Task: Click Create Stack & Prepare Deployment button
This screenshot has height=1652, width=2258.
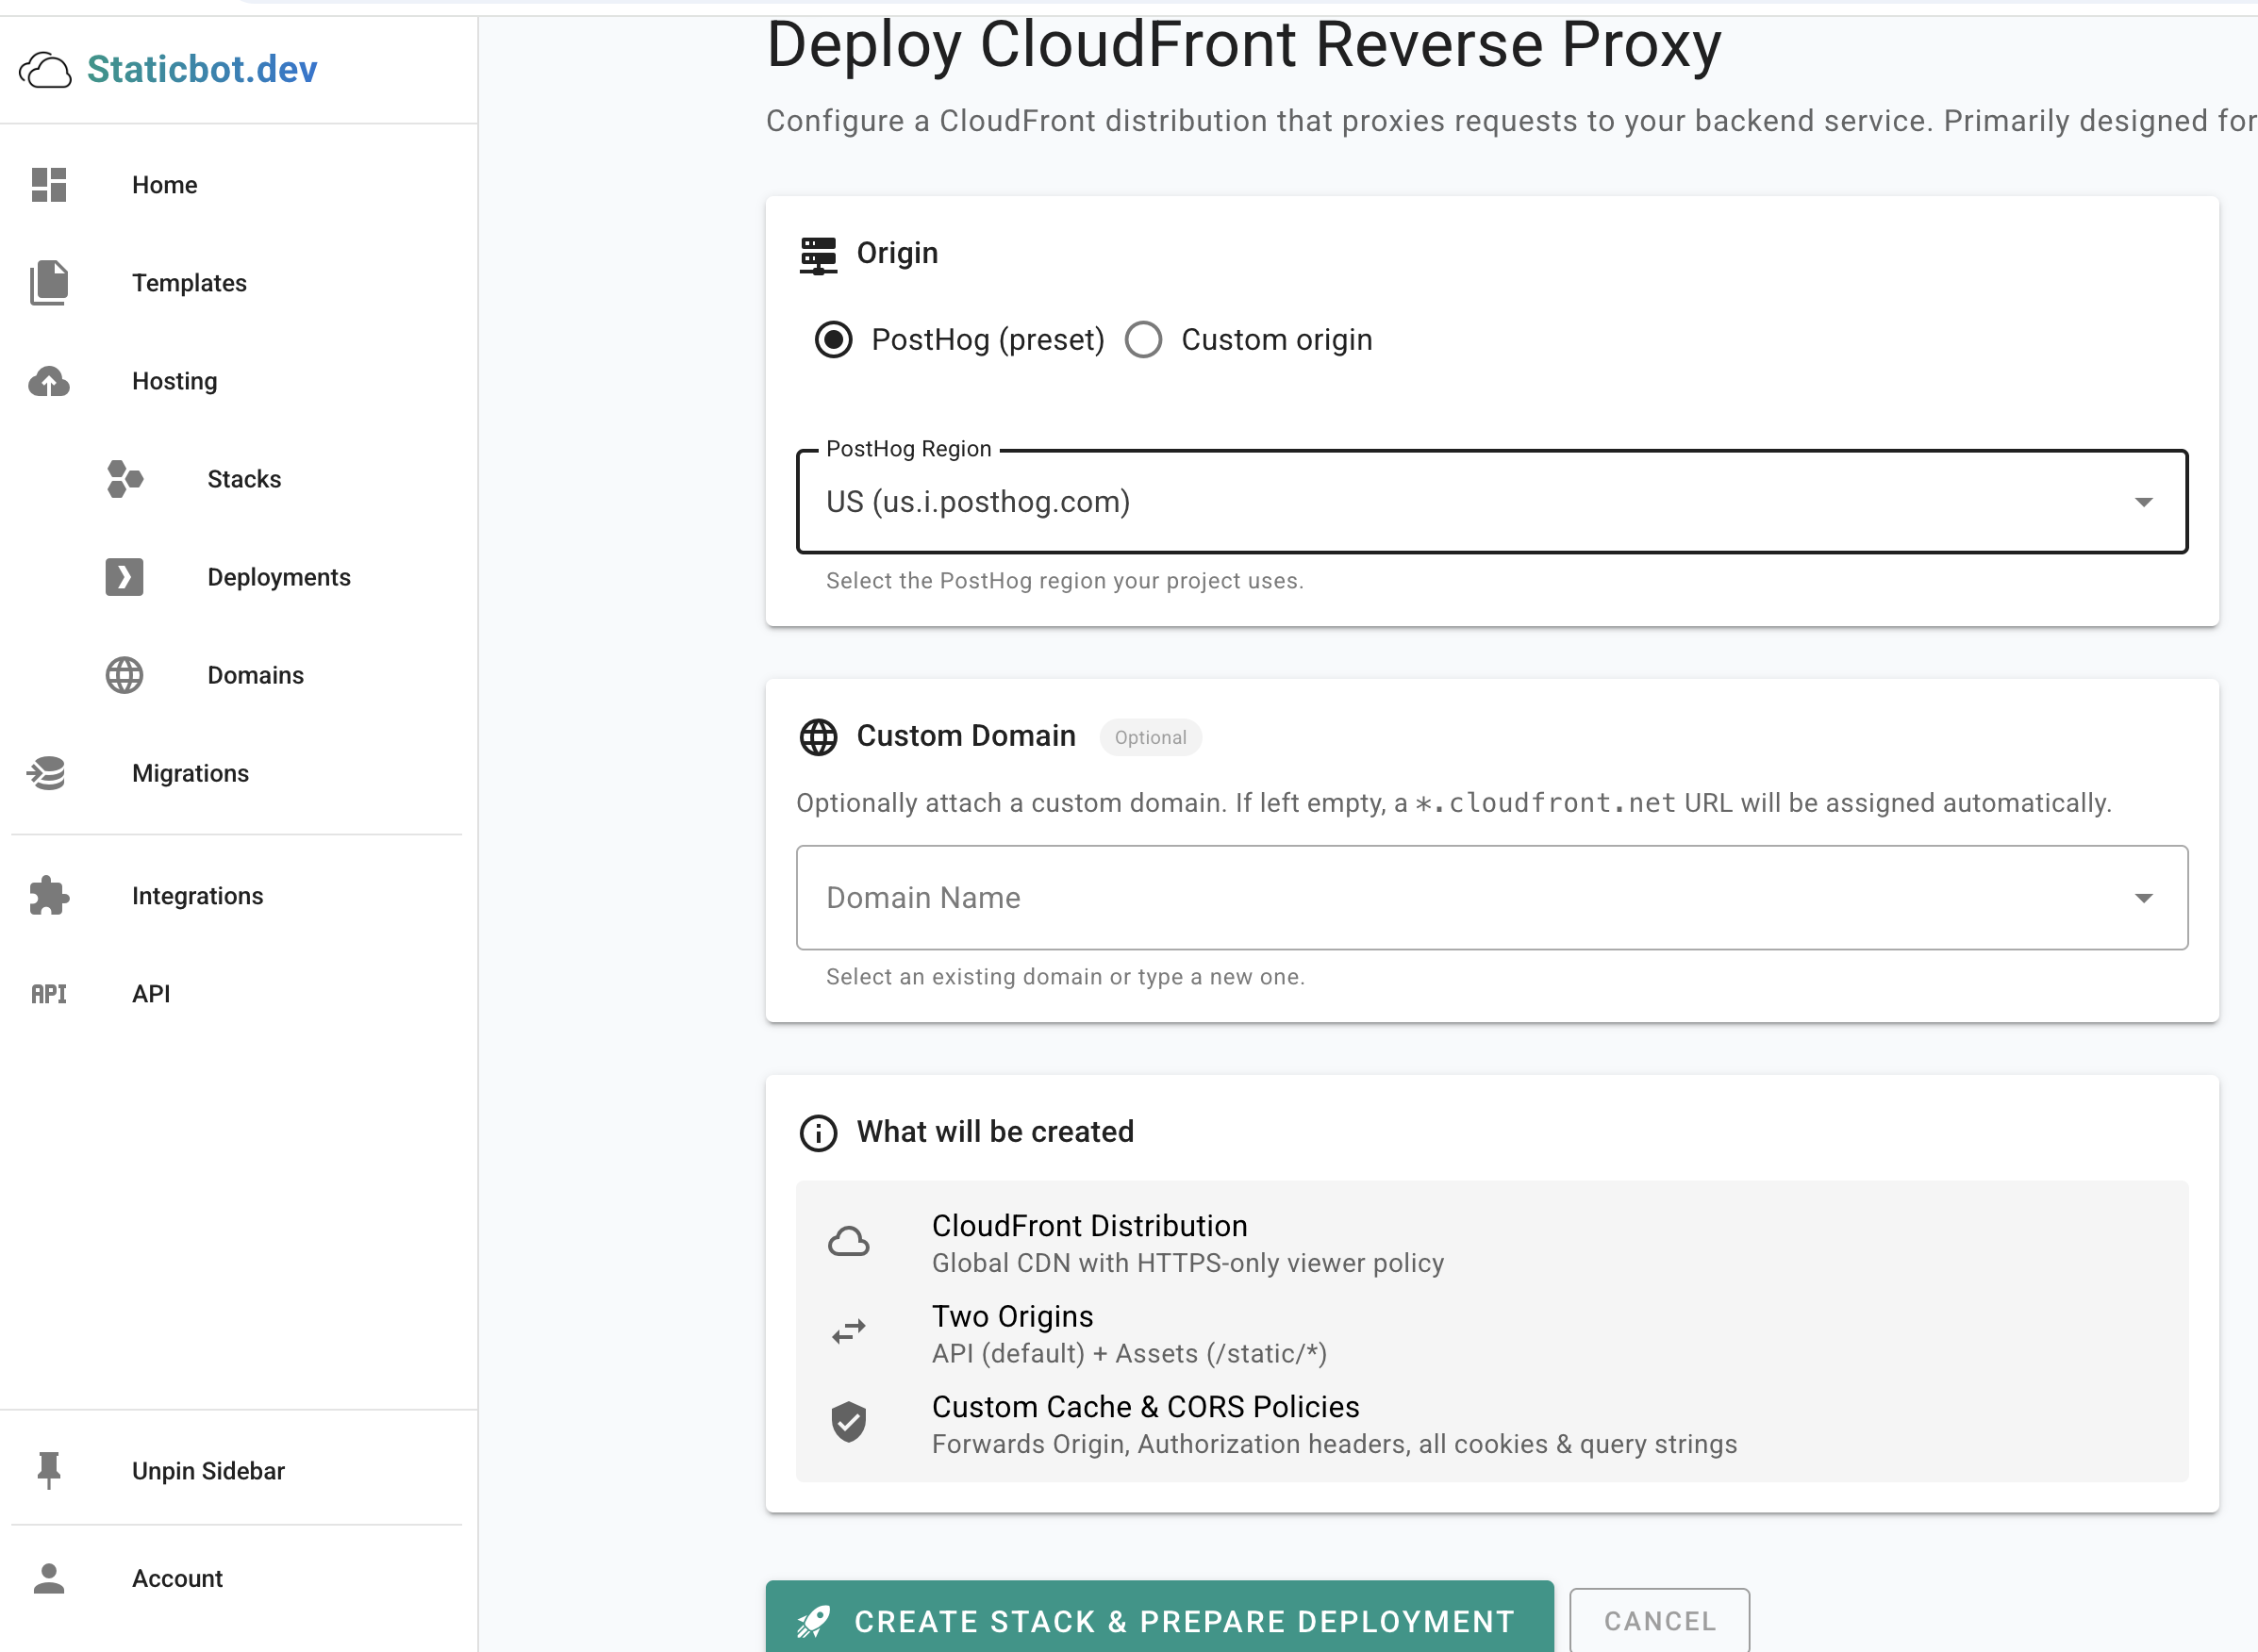Action: click(x=1159, y=1617)
